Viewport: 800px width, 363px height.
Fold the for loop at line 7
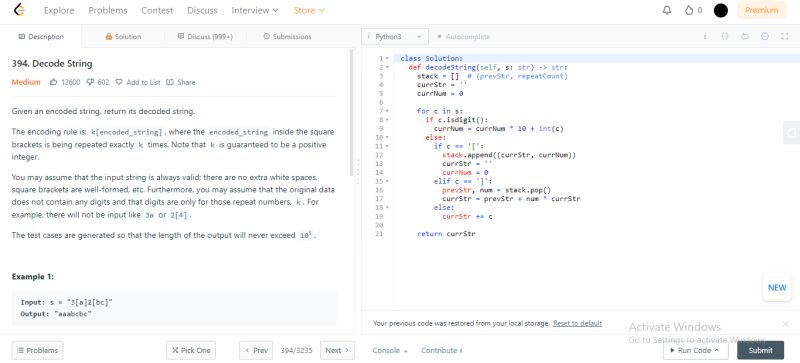387,111
